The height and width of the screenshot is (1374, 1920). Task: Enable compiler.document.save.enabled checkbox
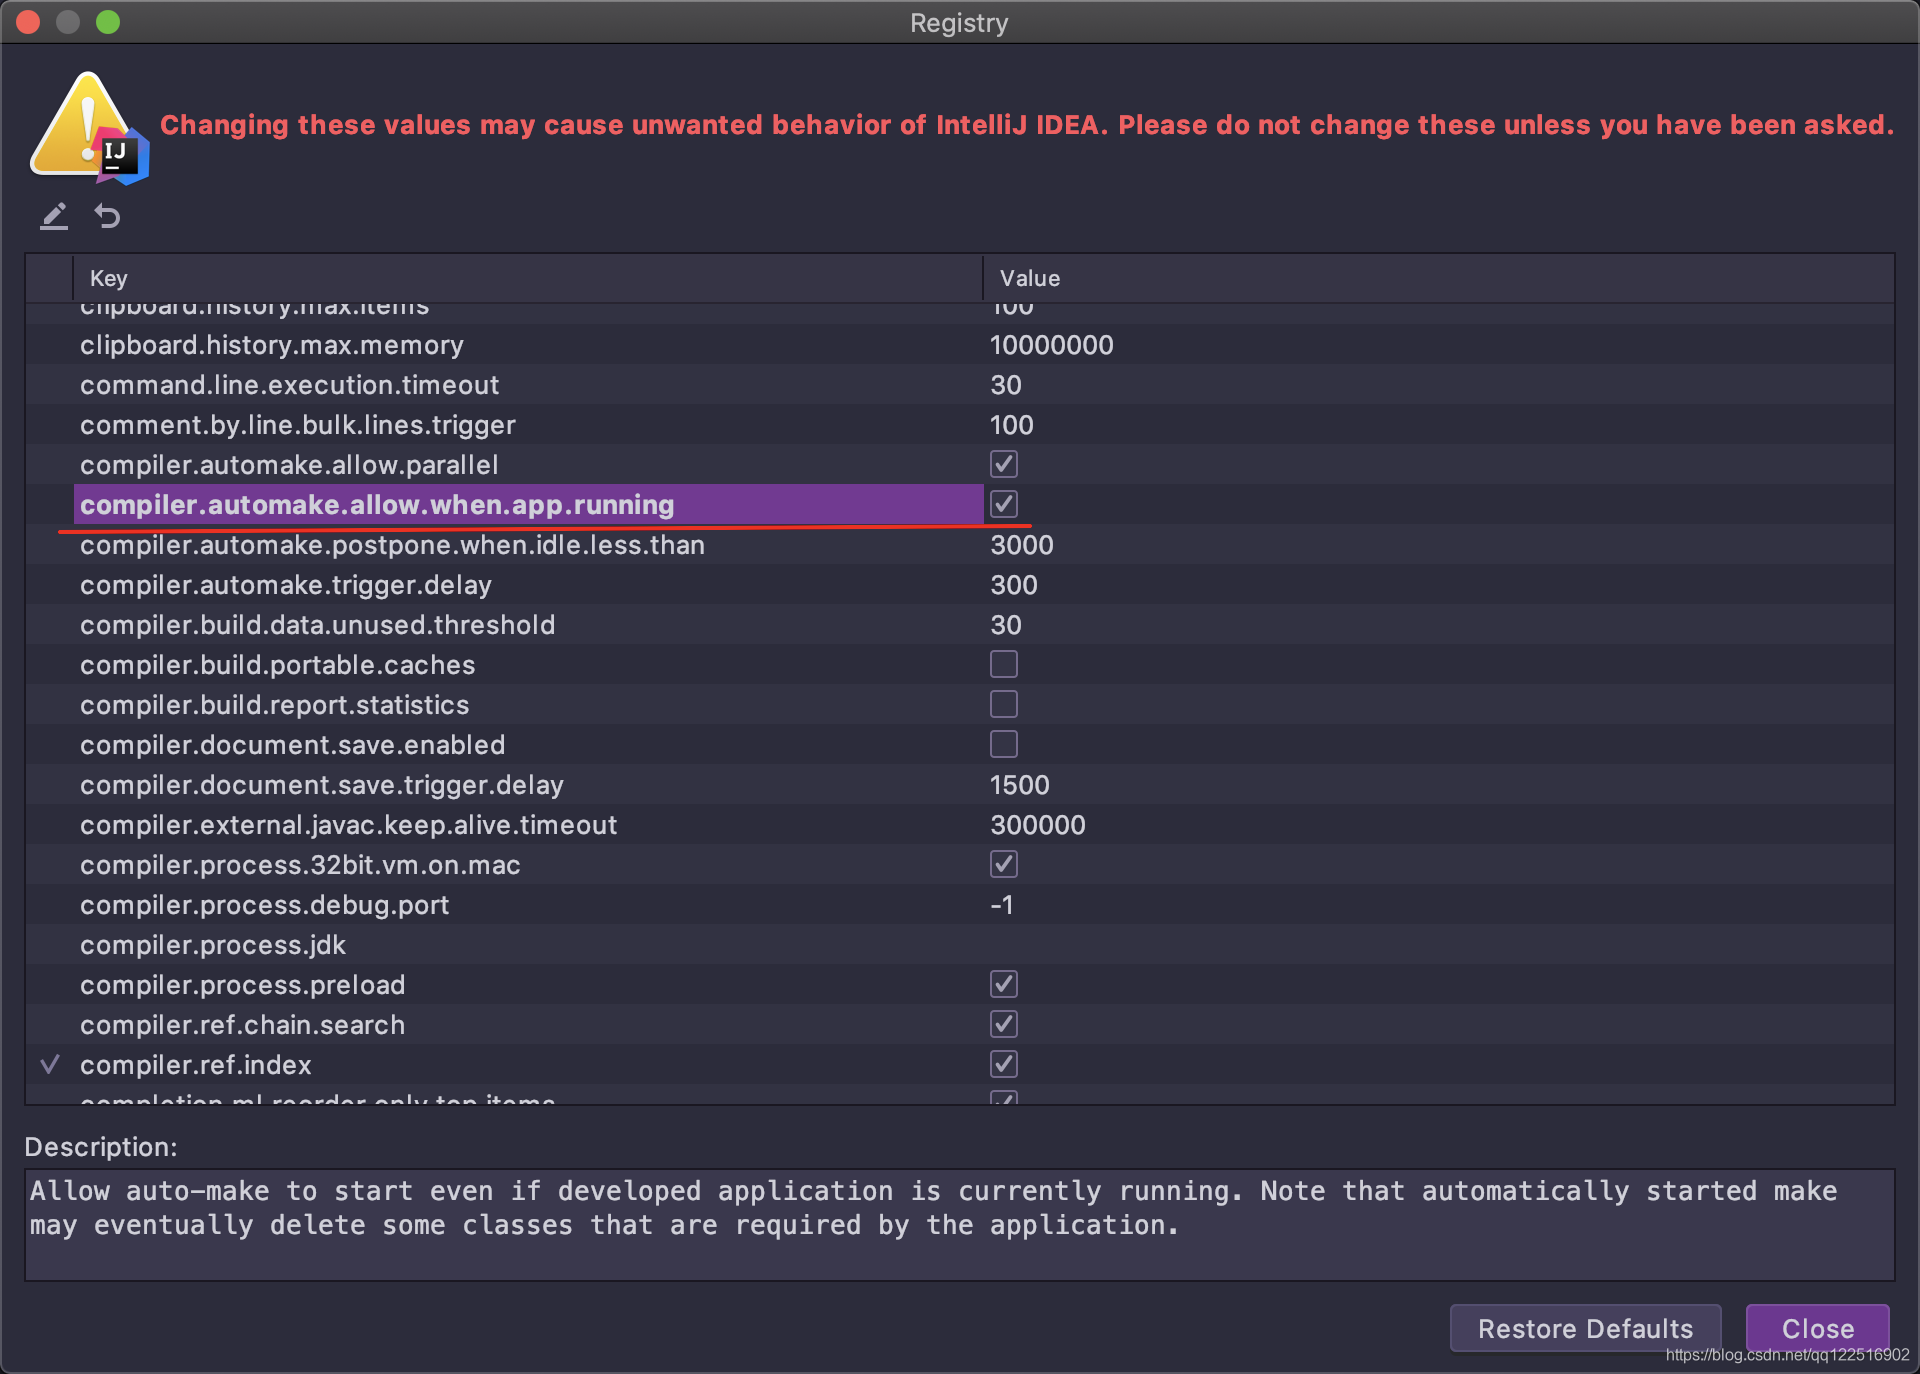tap(1004, 744)
